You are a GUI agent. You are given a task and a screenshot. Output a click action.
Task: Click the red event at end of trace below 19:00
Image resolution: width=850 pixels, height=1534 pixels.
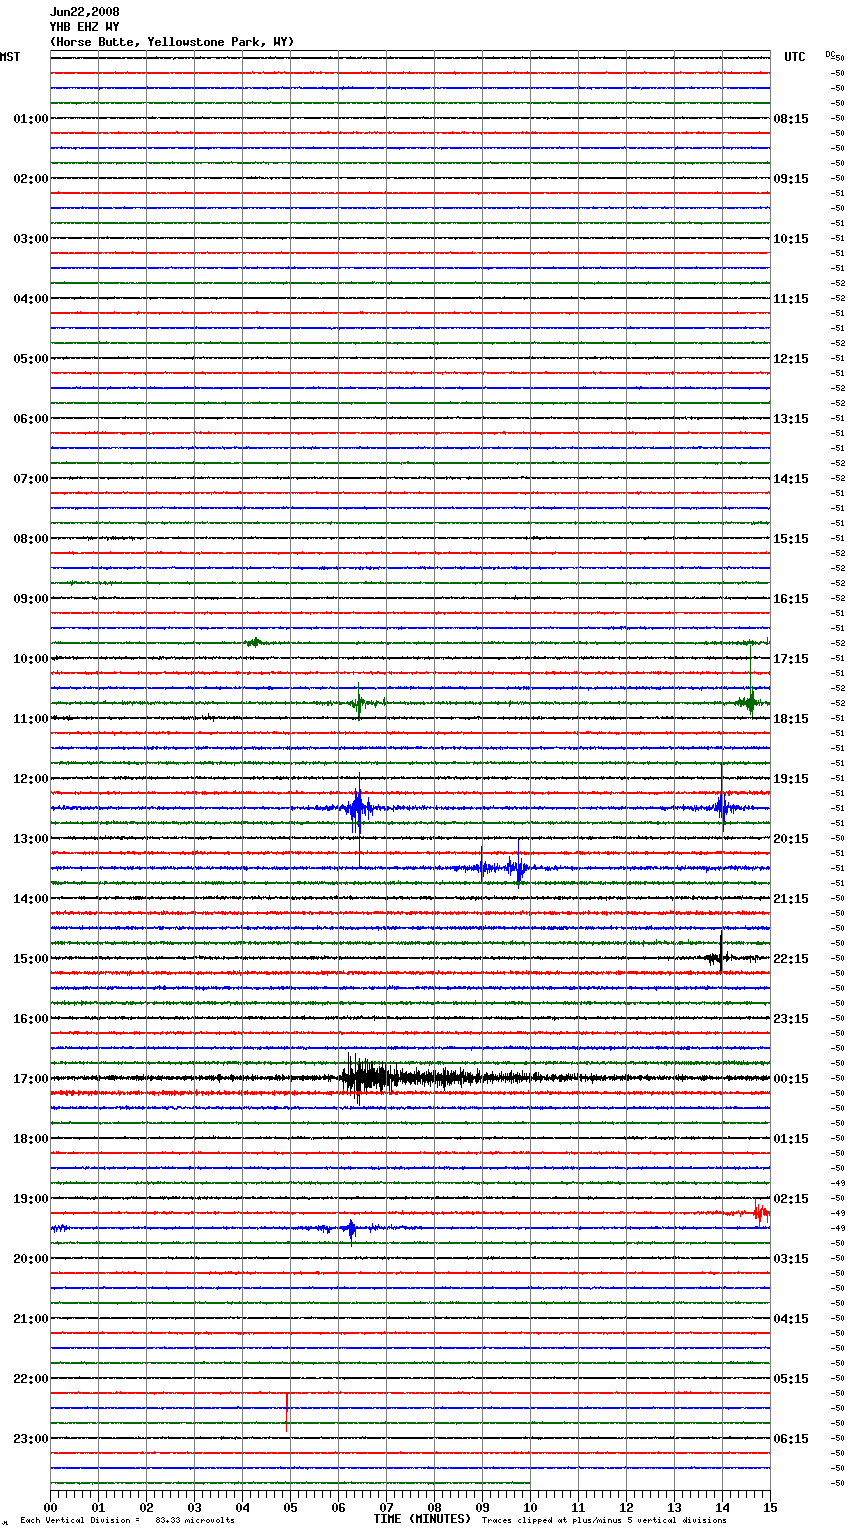[x=760, y=1213]
